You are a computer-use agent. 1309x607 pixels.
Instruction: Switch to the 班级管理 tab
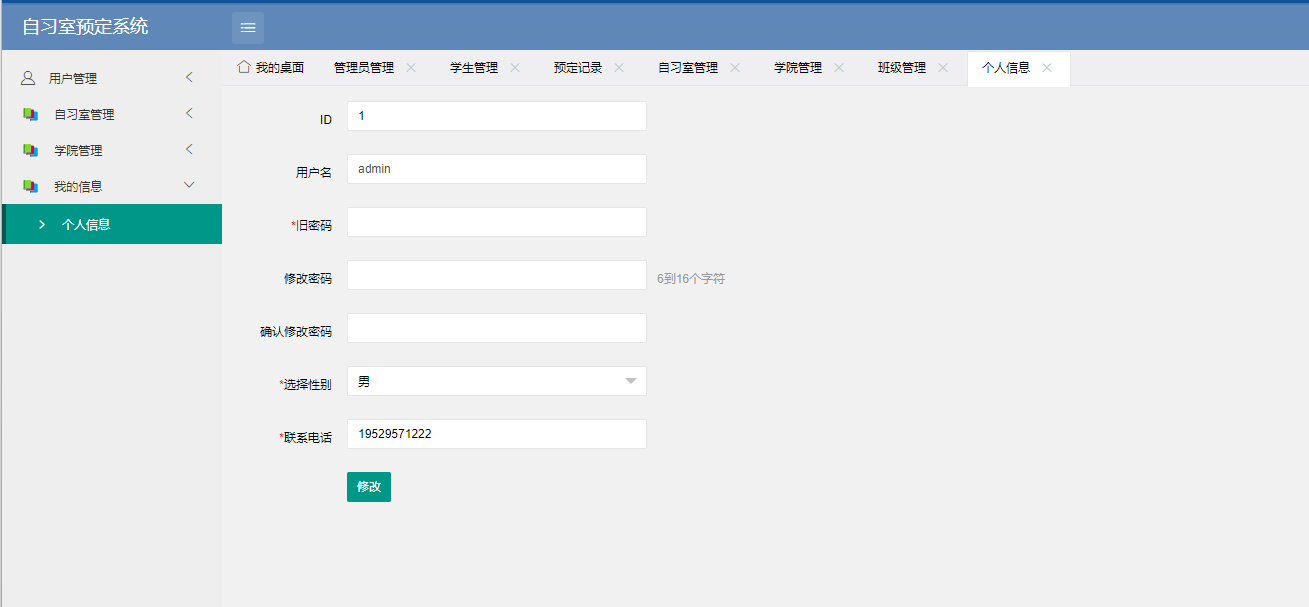[901, 68]
